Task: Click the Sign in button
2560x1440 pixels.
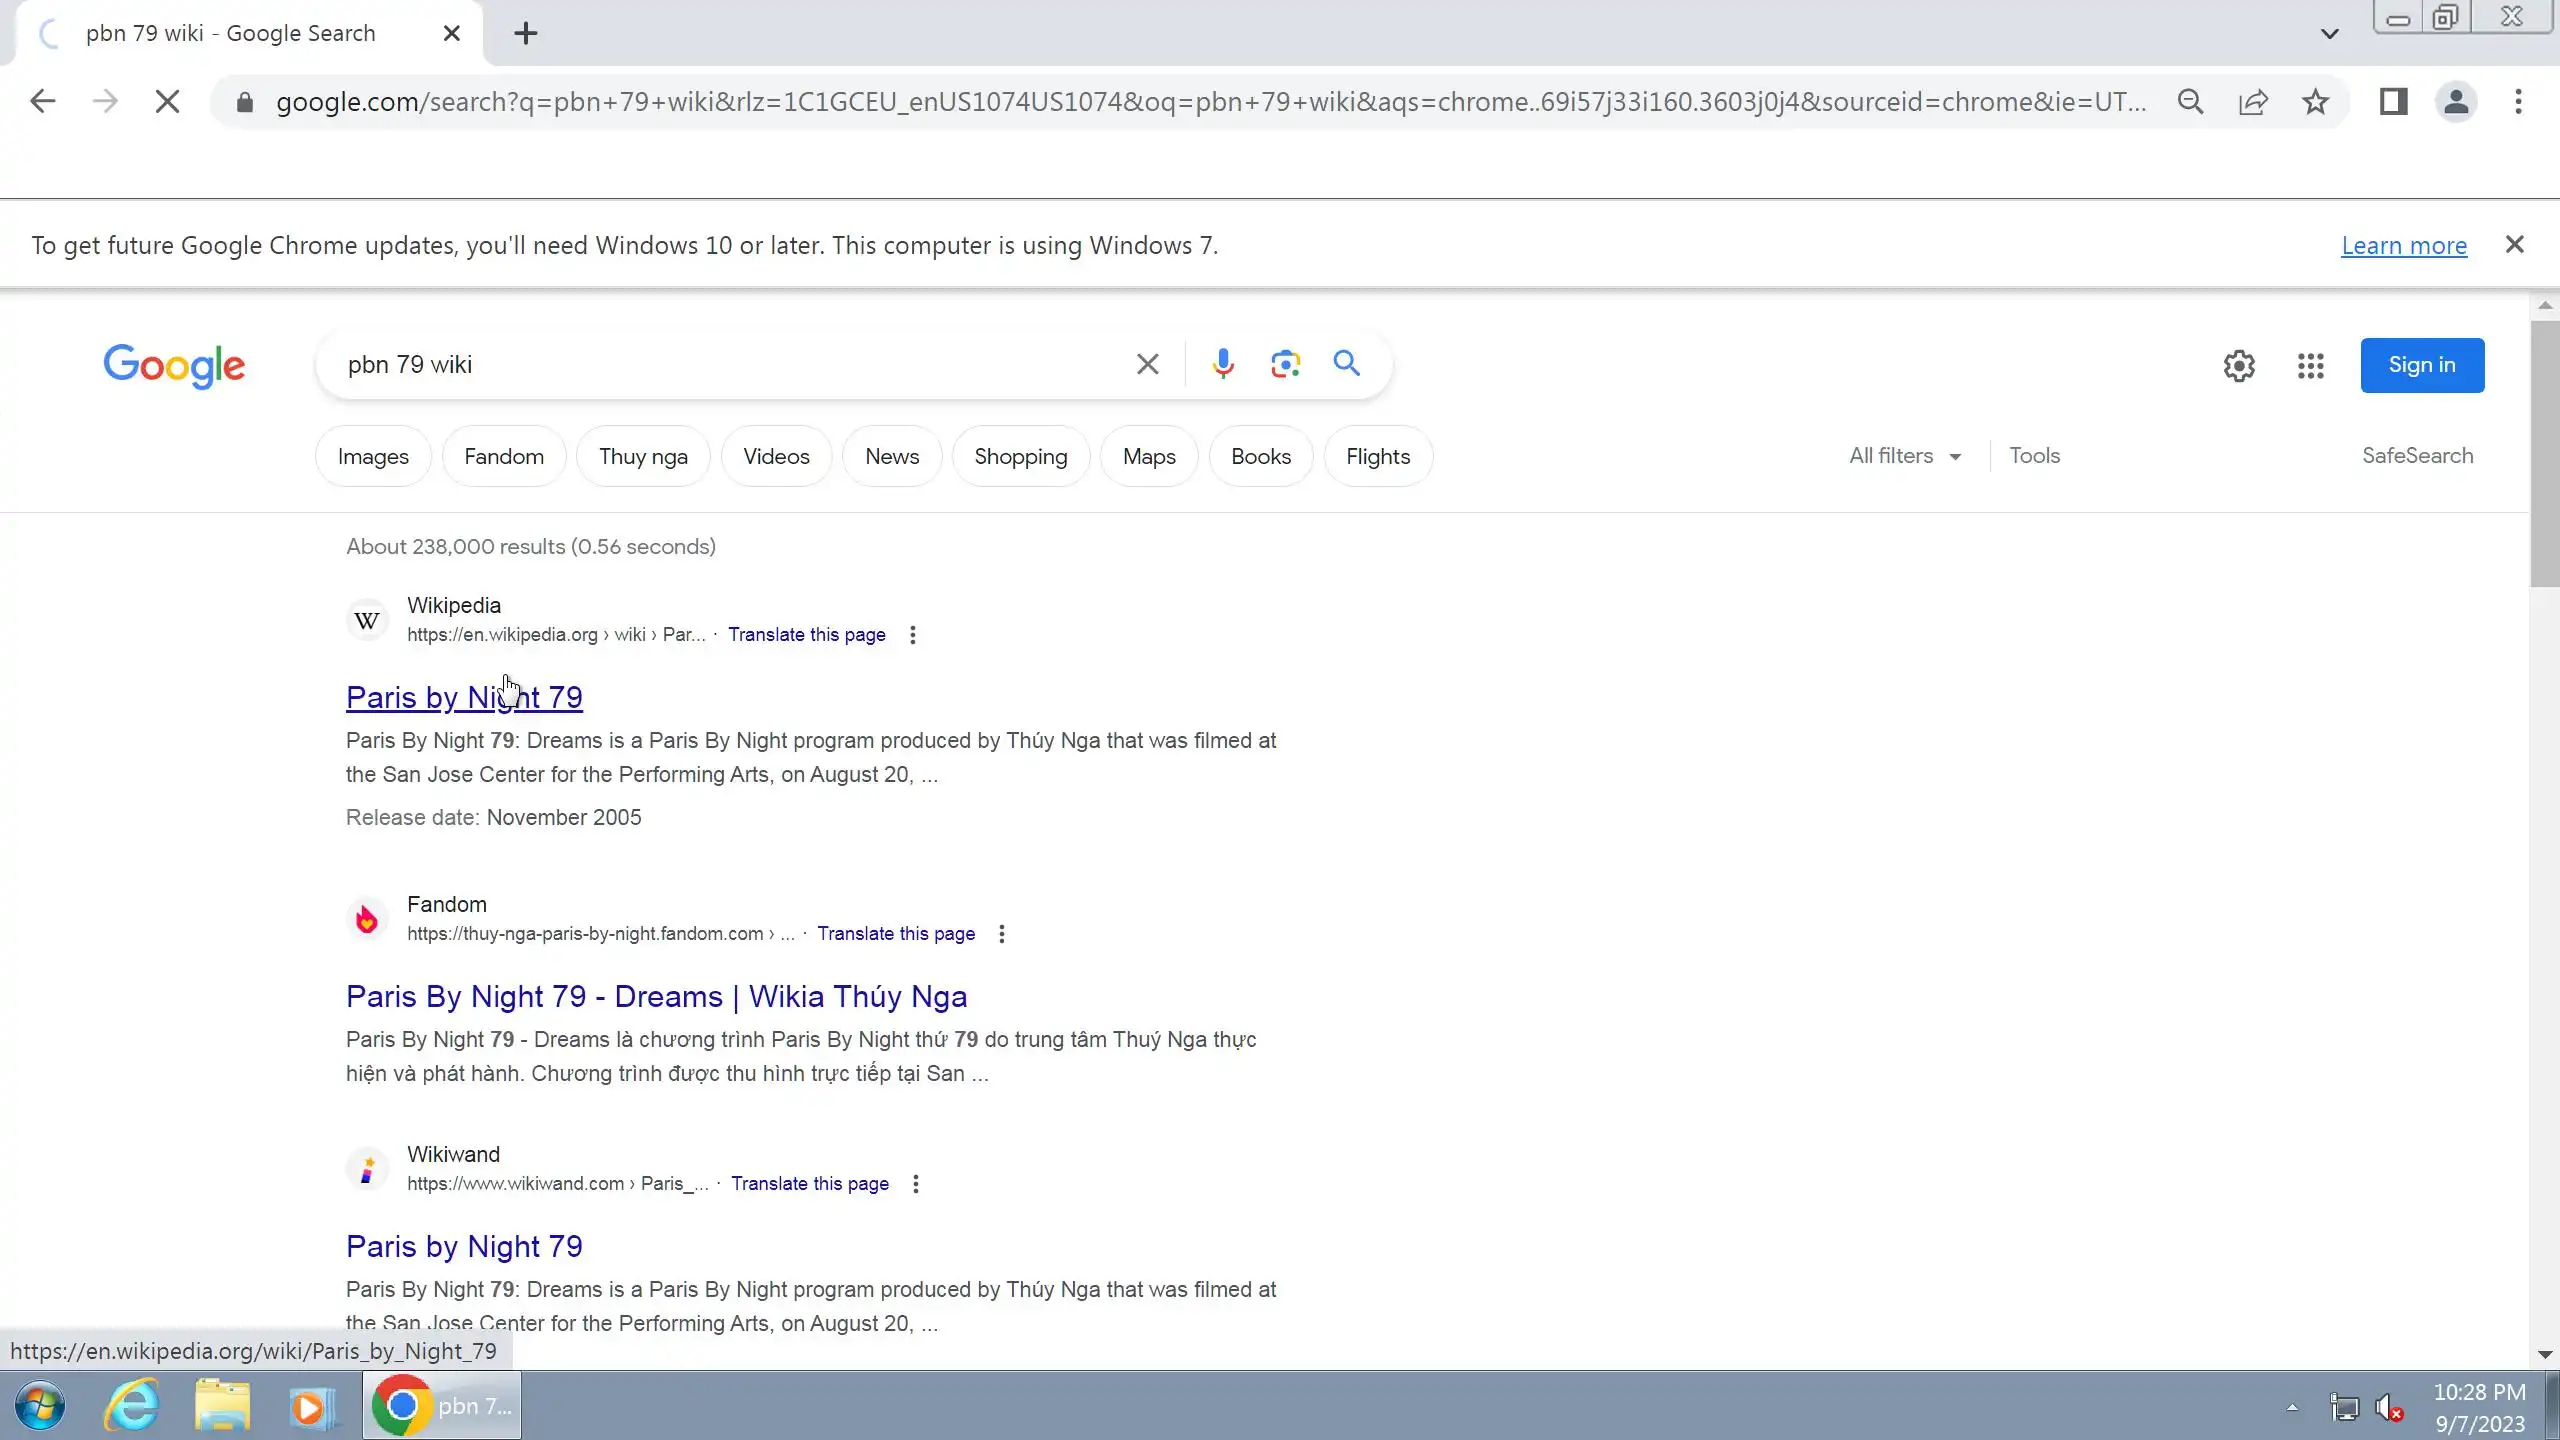Action: pyautogui.click(x=2421, y=366)
